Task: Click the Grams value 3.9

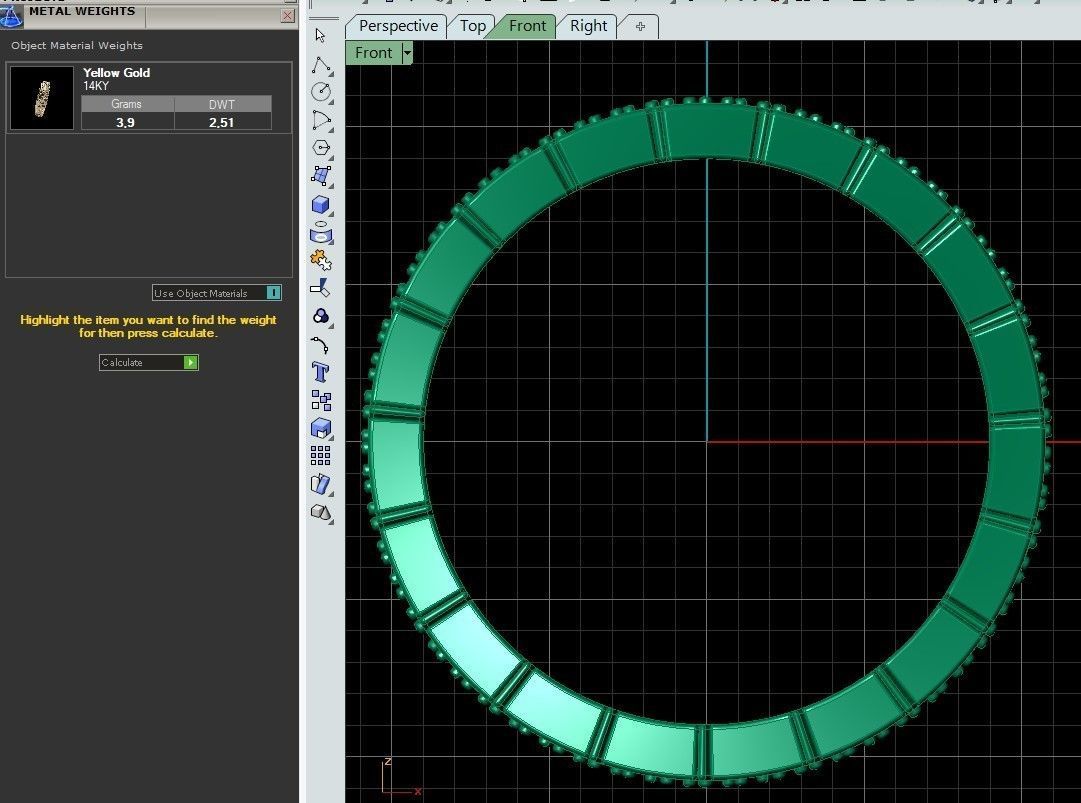Action: coord(125,122)
